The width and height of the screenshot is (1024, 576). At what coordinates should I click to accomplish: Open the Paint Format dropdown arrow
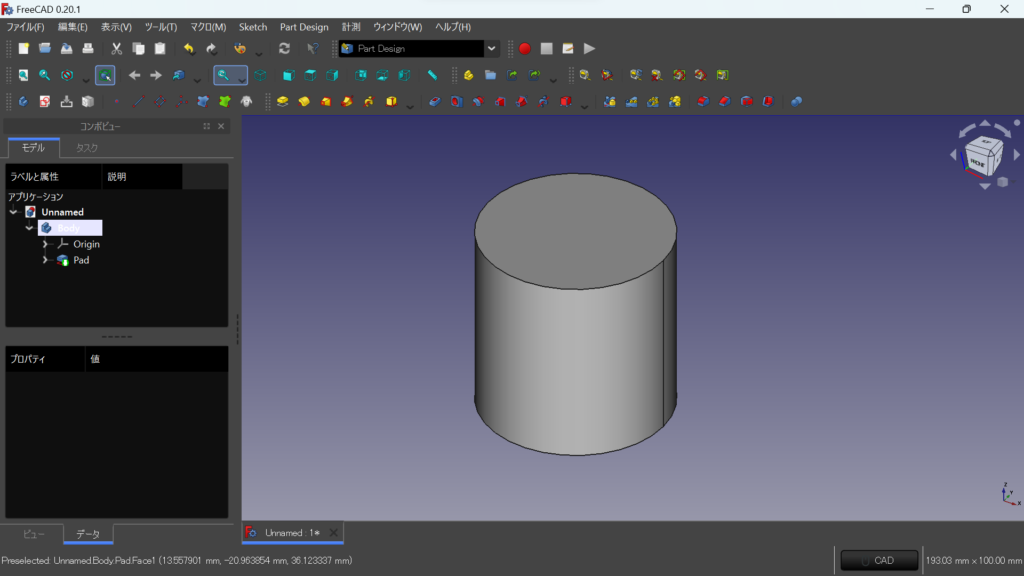259,52
